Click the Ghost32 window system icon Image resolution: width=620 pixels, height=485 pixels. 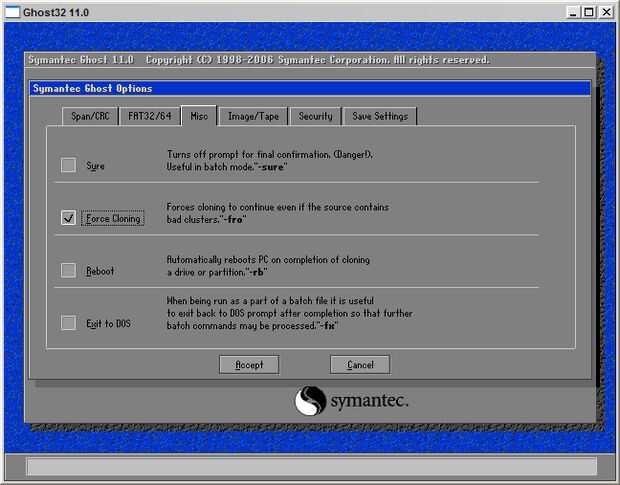tap(12, 12)
